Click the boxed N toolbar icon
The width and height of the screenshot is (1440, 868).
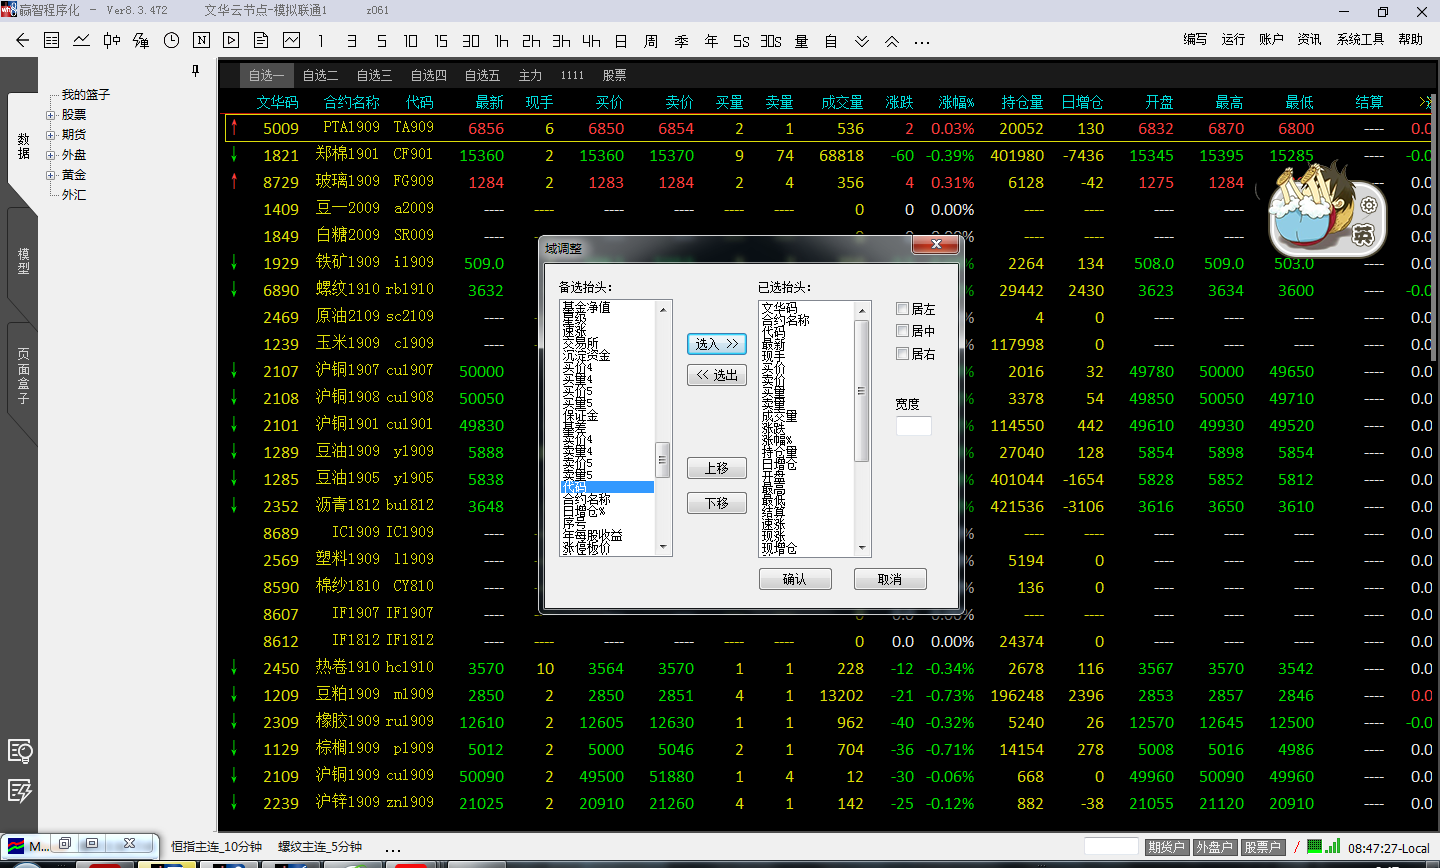tap(201, 40)
